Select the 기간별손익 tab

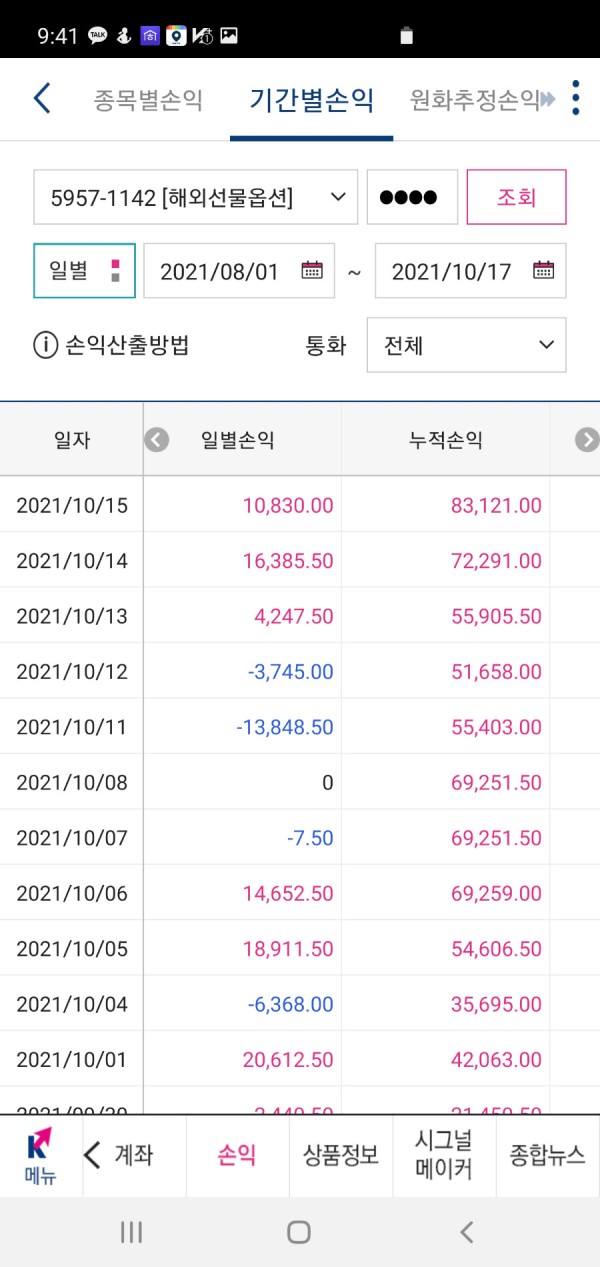tap(311, 100)
